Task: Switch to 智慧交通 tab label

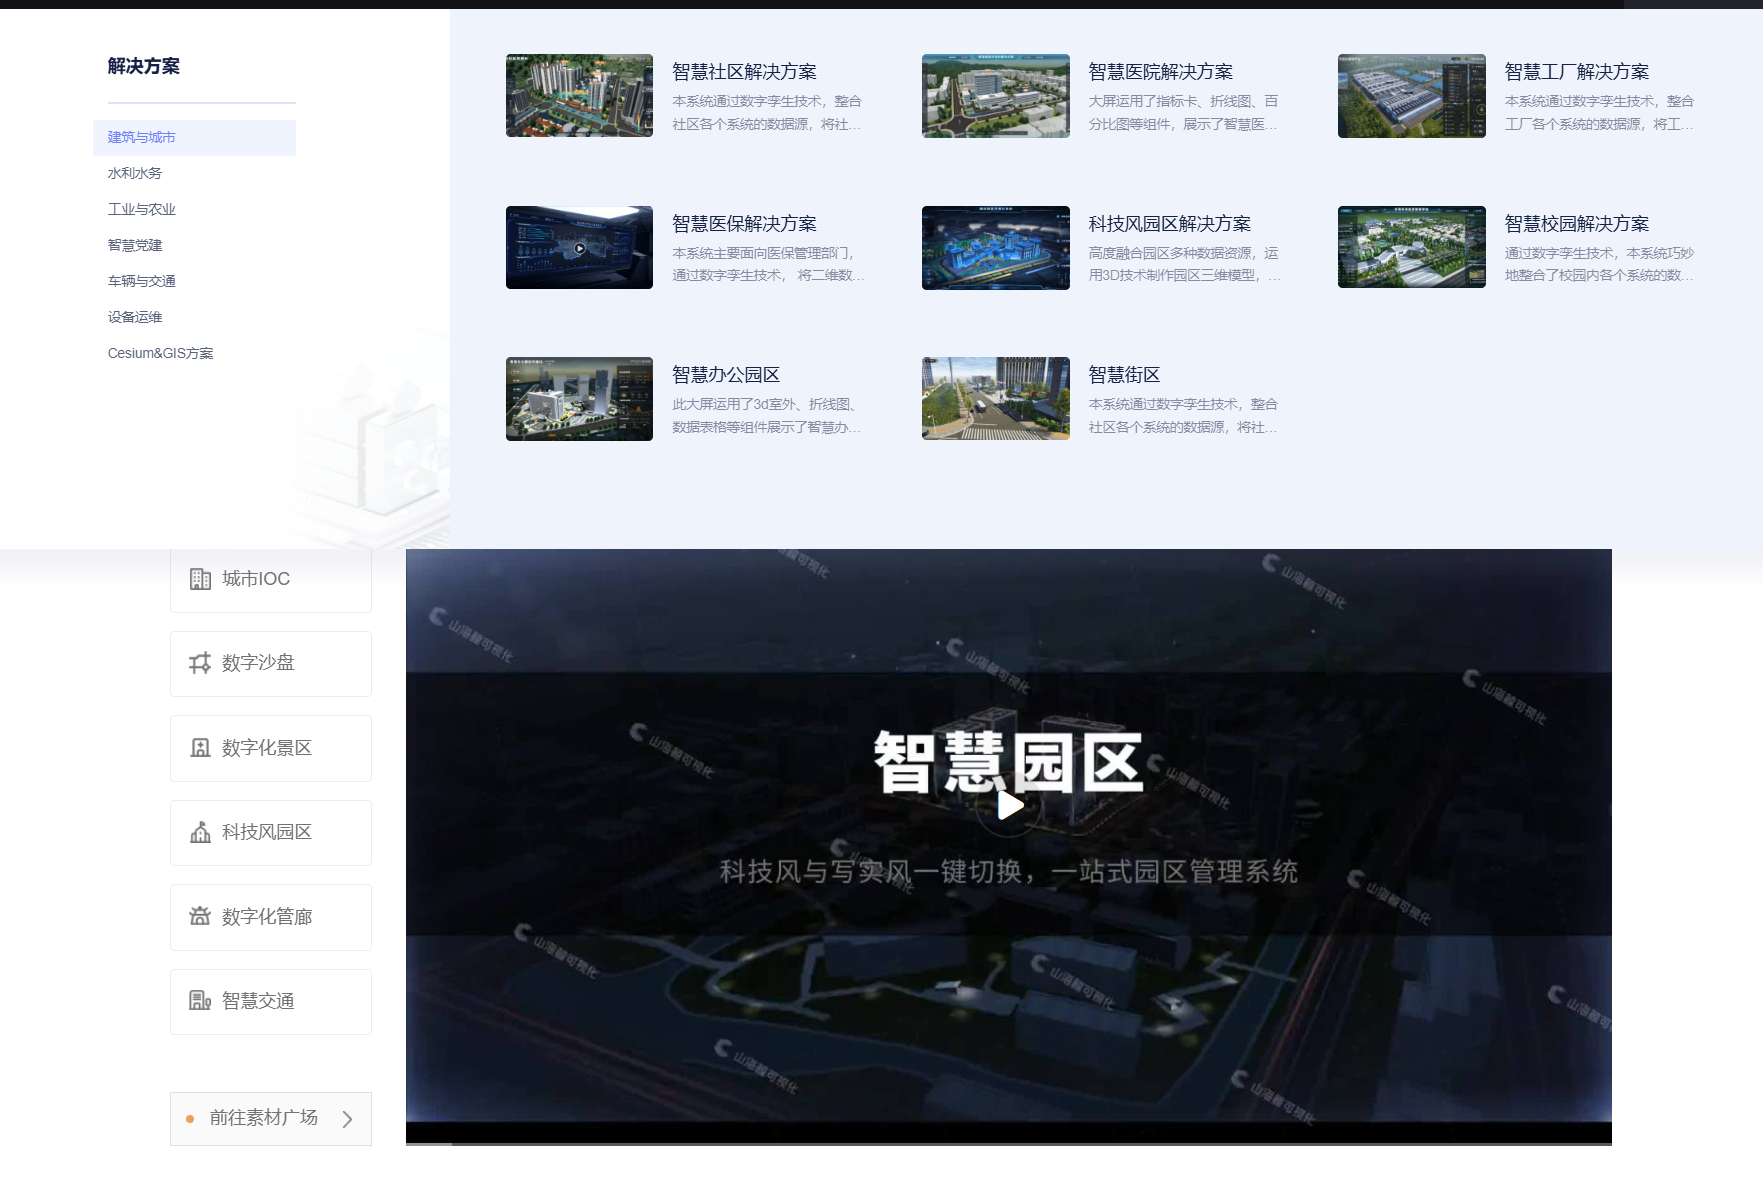Action: tap(258, 1001)
